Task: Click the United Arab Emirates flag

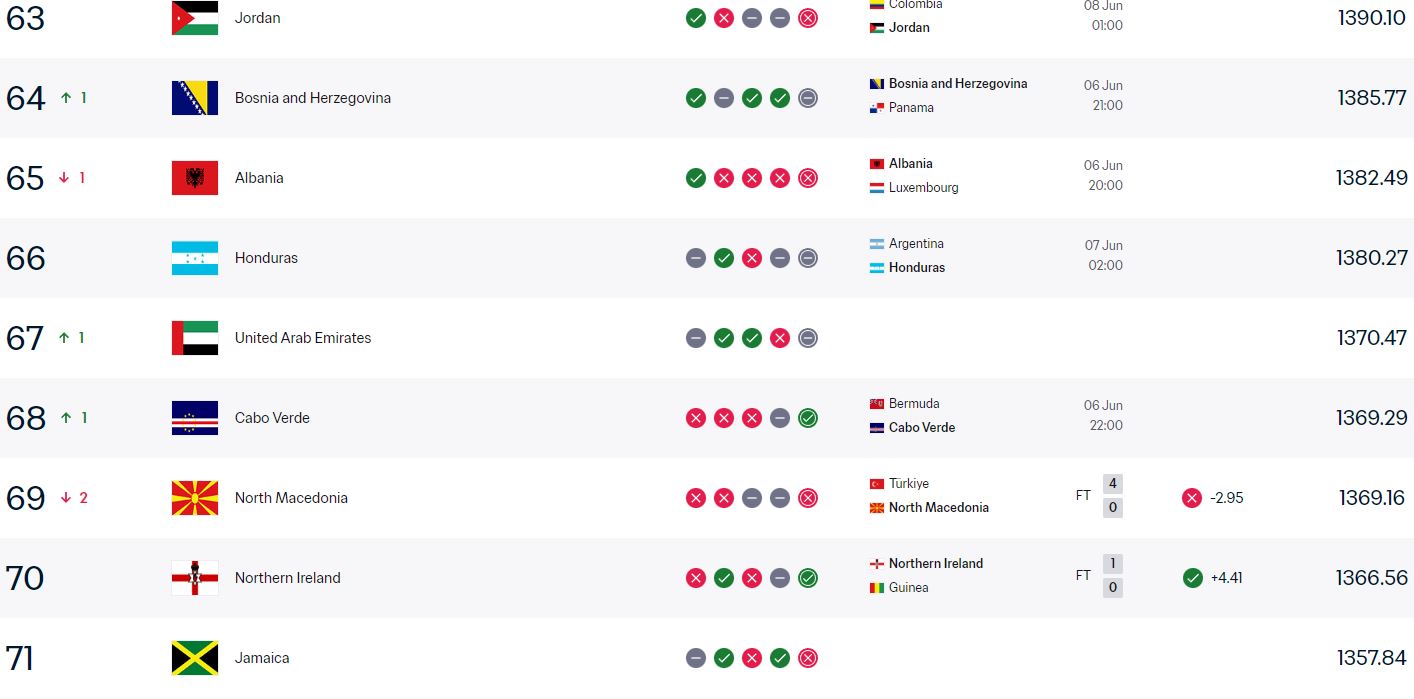Action: pos(195,338)
